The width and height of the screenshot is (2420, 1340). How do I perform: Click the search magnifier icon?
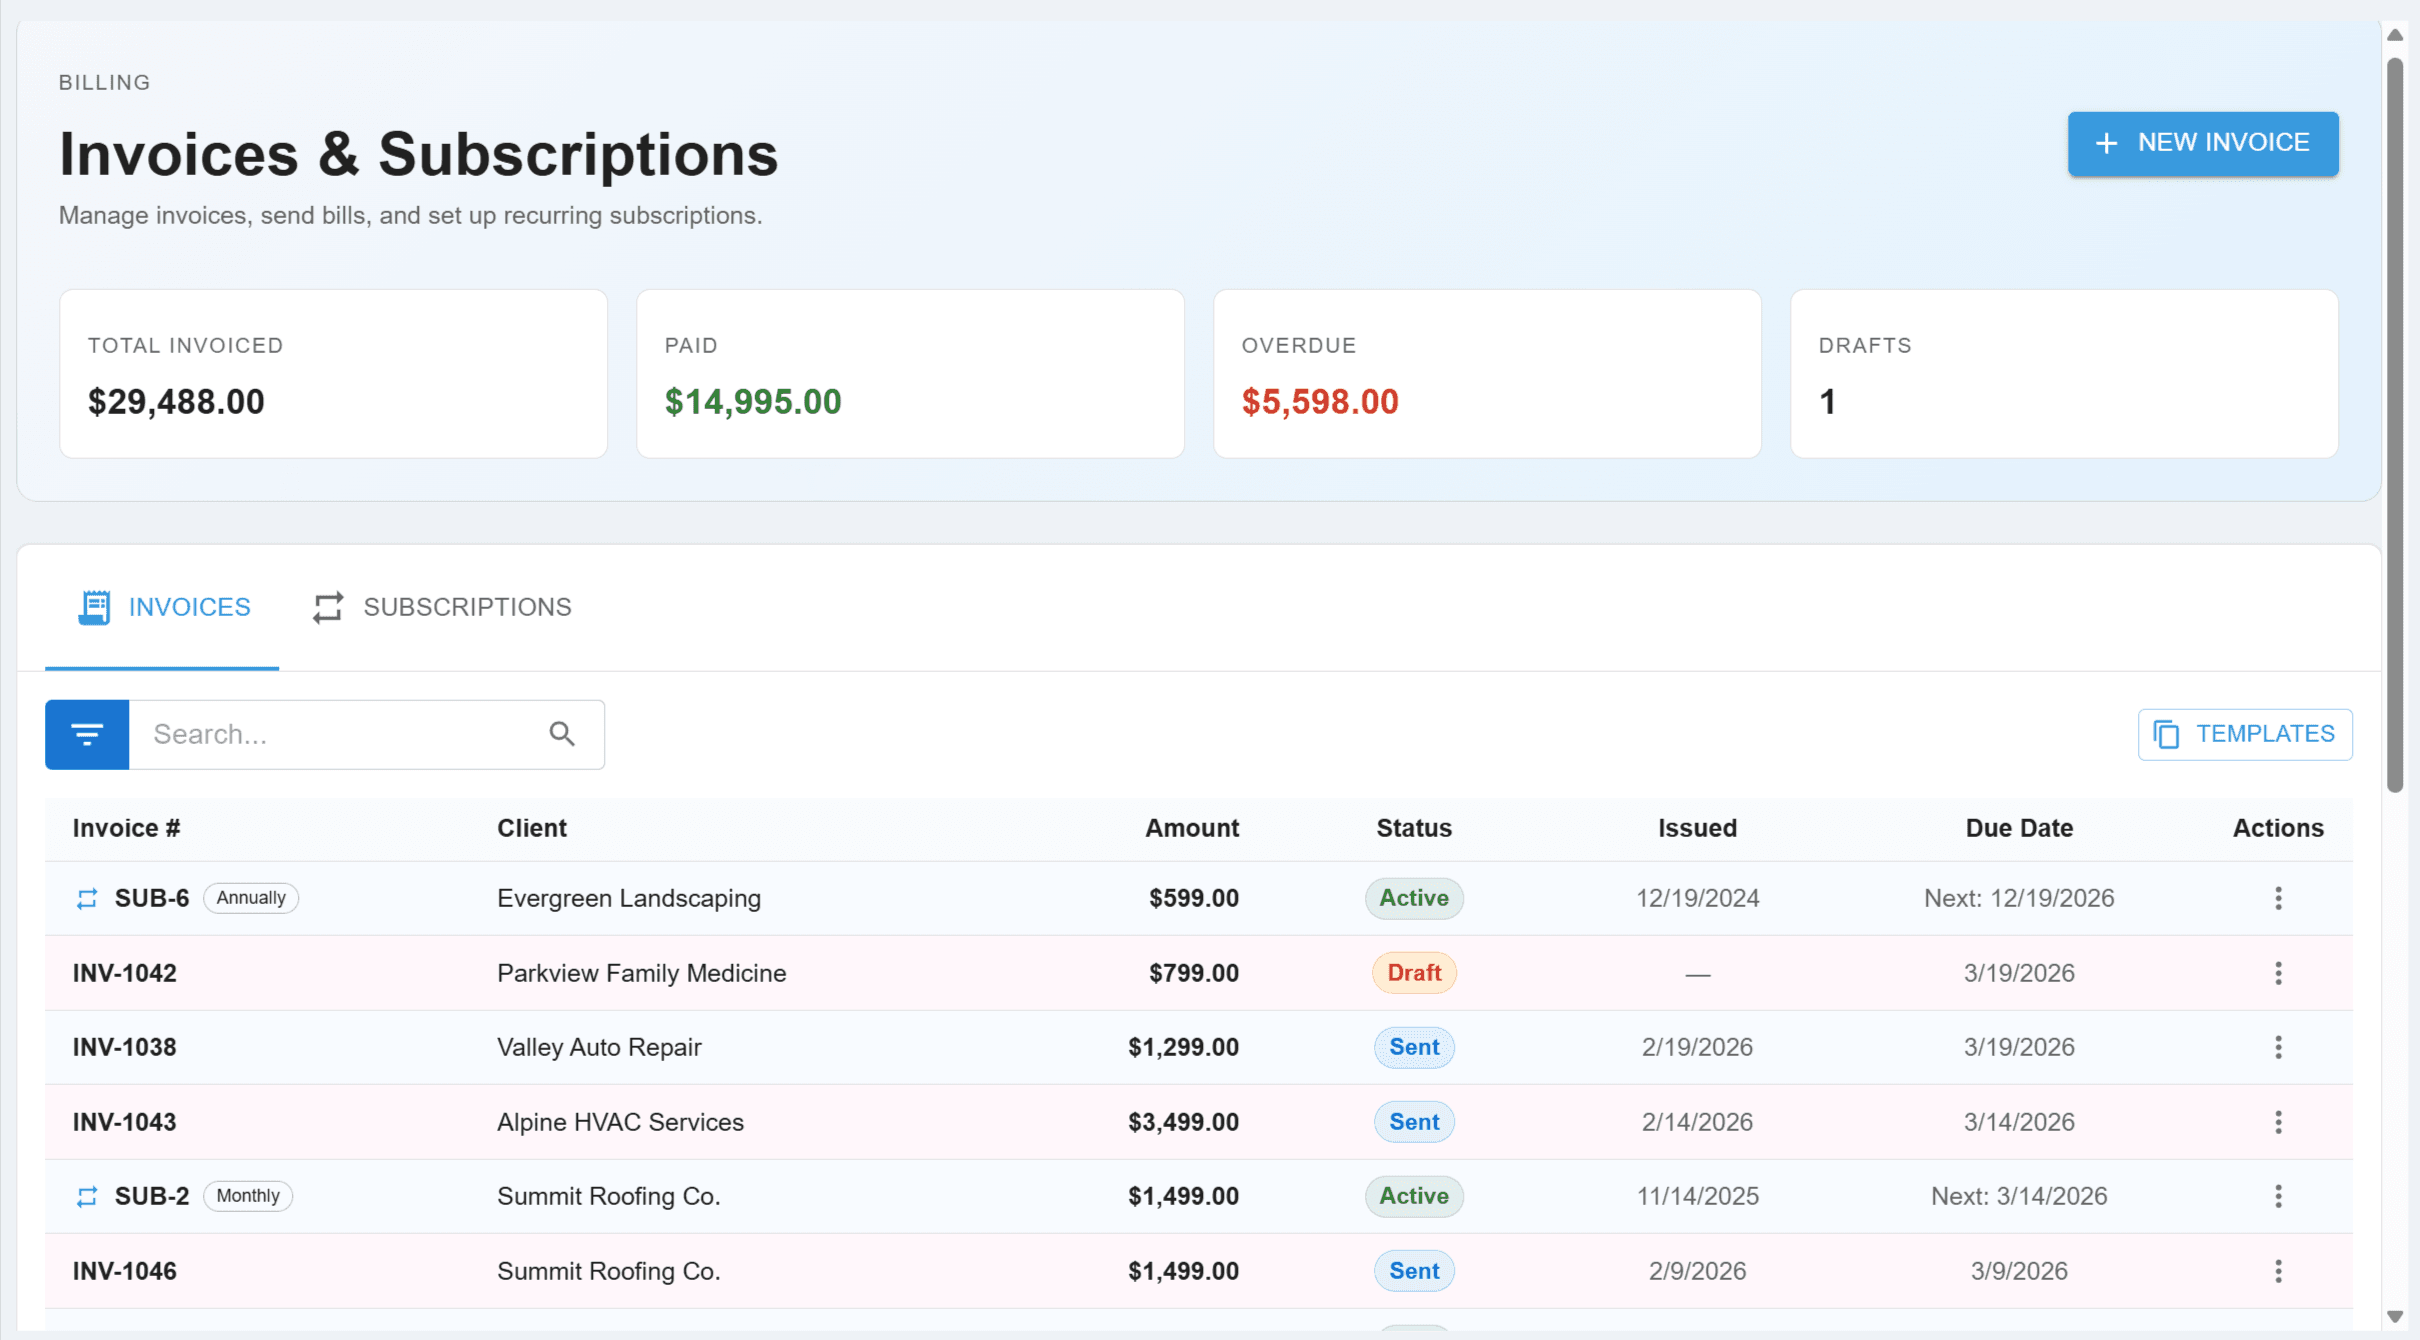(562, 734)
